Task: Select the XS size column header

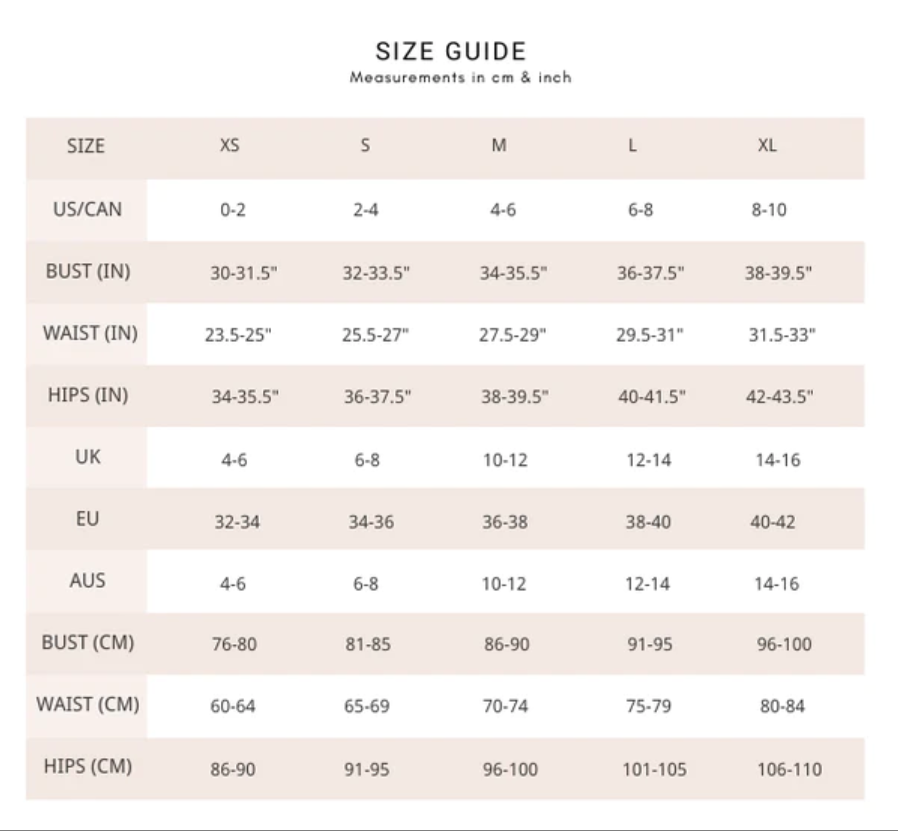Action: (230, 145)
